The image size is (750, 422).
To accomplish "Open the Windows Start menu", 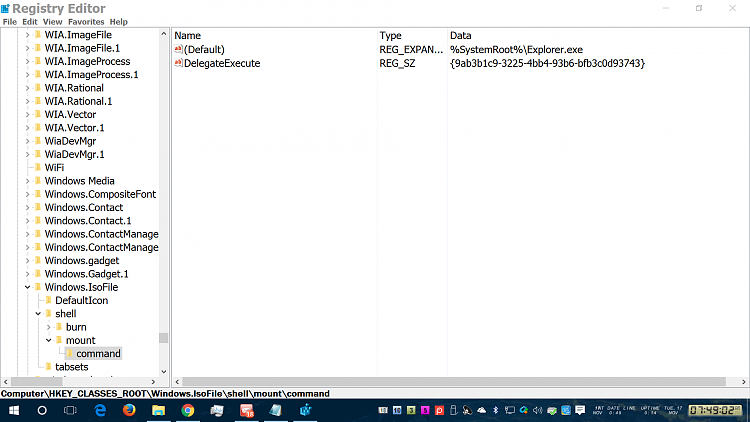I will (14, 411).
